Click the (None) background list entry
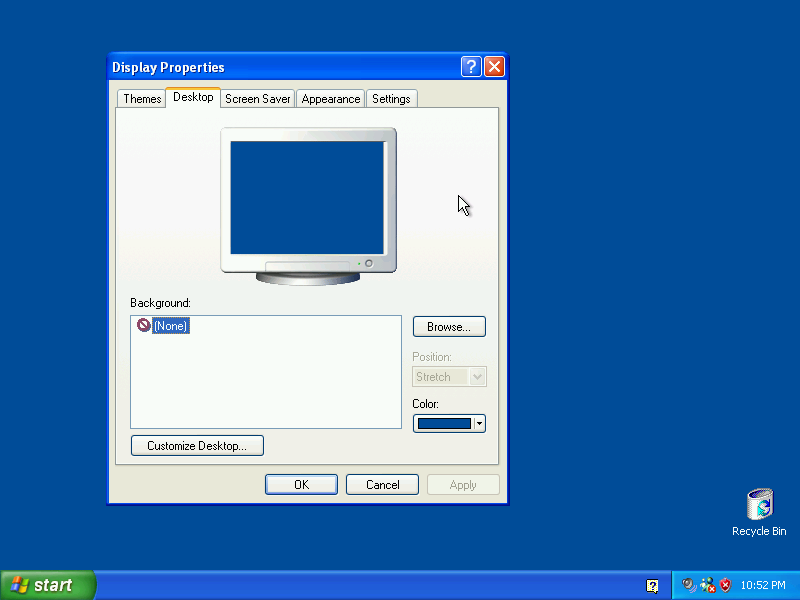The height and width of the screenshot is (600, 800). (171, 326)
